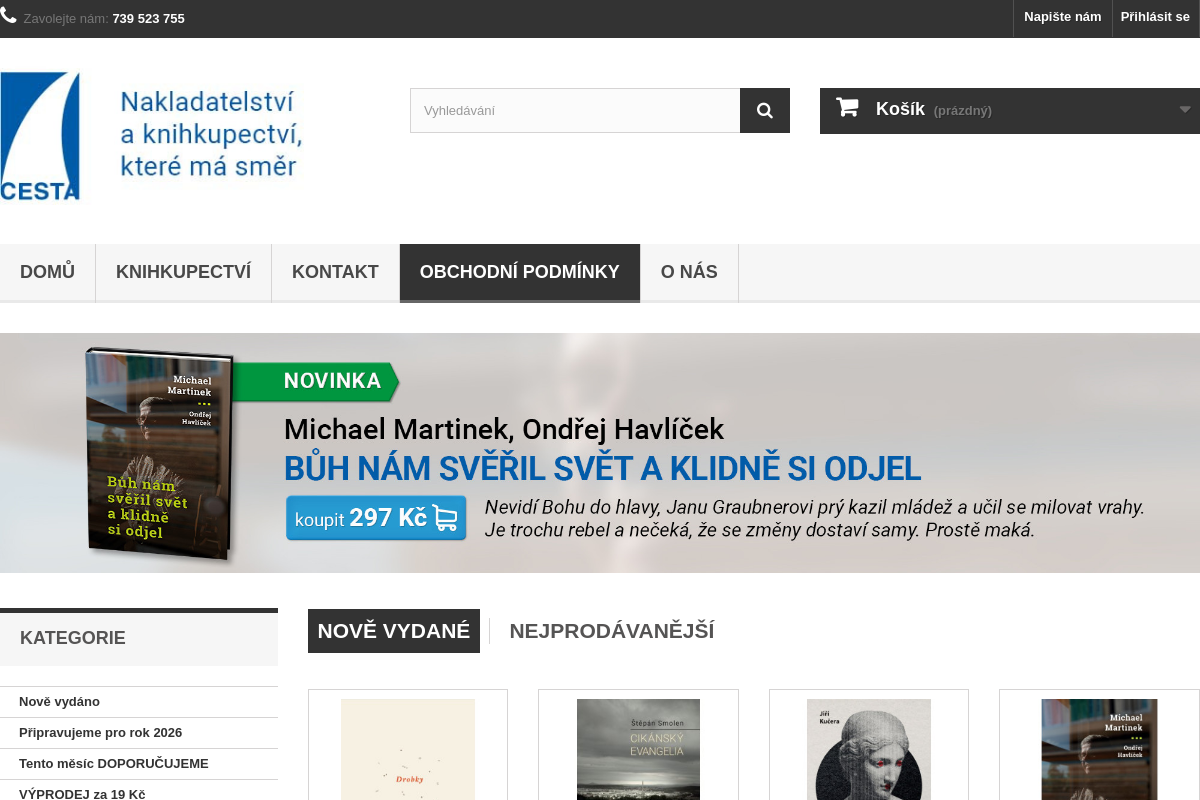
Task: Open the O nás menu item
Action: click(x=689, y=272)
